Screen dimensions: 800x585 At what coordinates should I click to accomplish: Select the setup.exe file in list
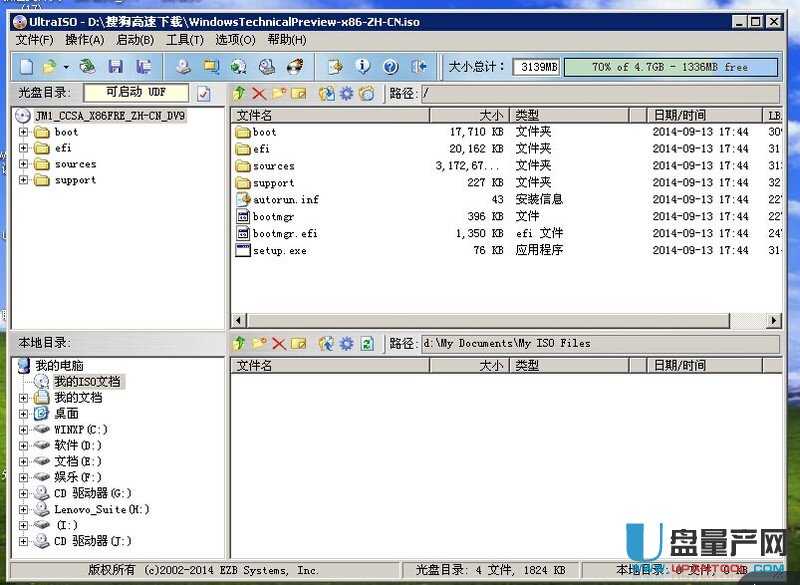click(279, 250)
